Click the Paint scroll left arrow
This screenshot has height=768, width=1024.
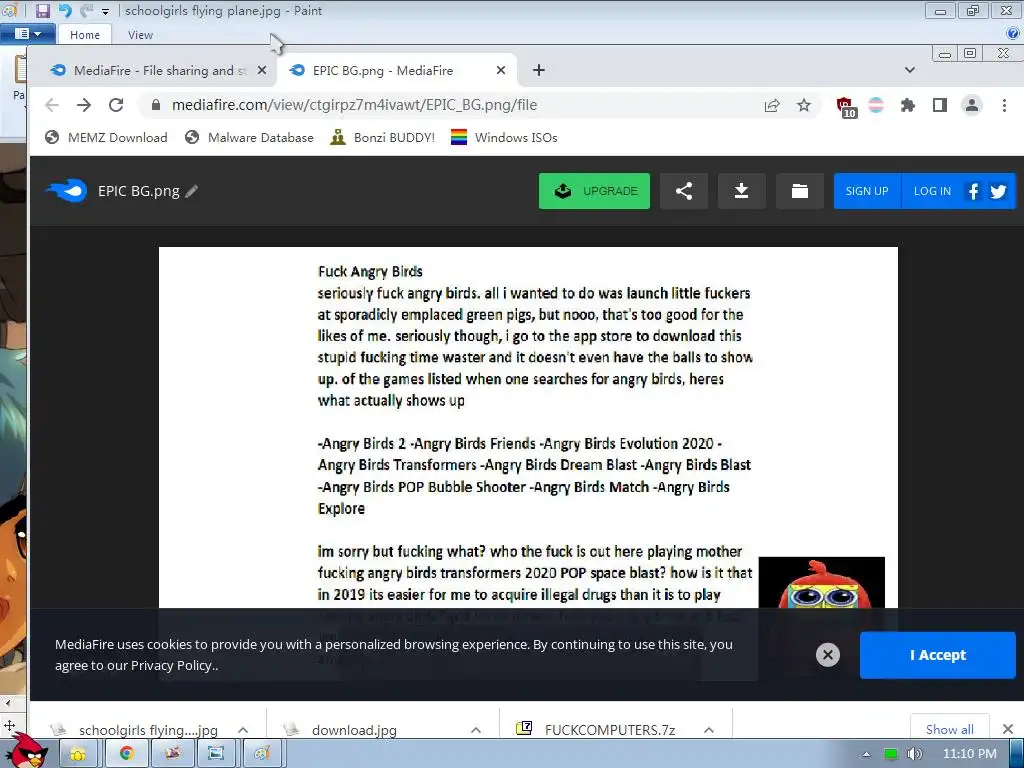pyautogui.click(x=7, y=703)
